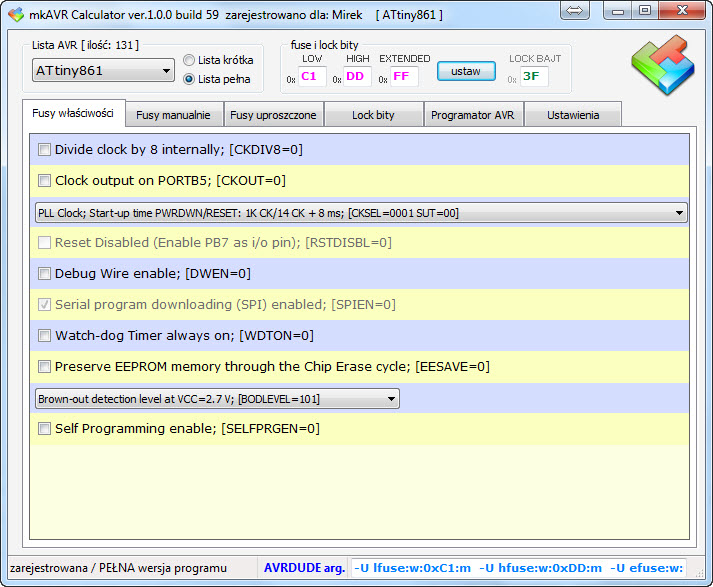Click the EXTENDED label
This screenshot has width=713, height=587.
[x=405, y=59]
